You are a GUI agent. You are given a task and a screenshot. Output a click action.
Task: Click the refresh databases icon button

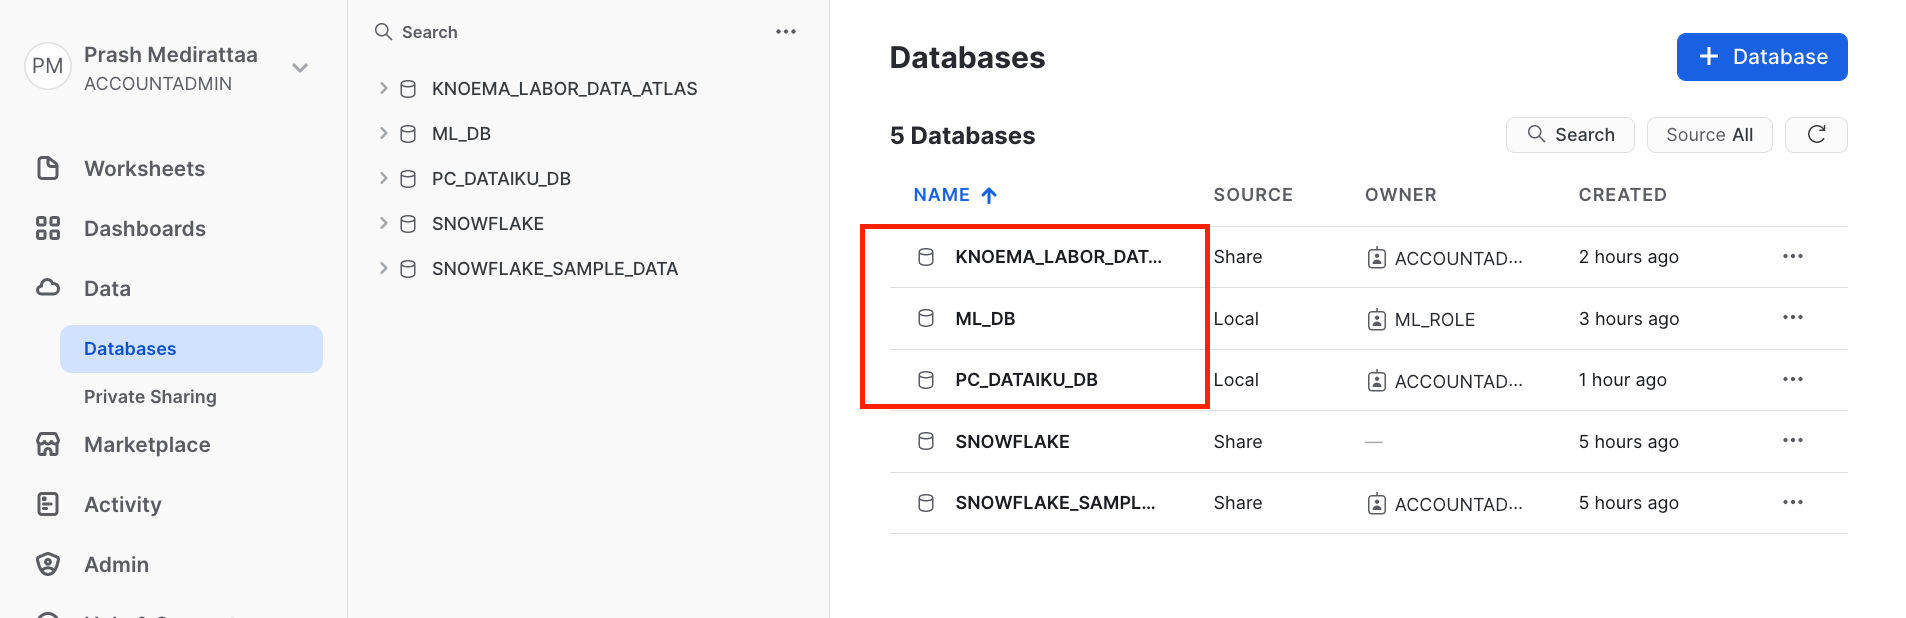click(x=1816, y=135)
